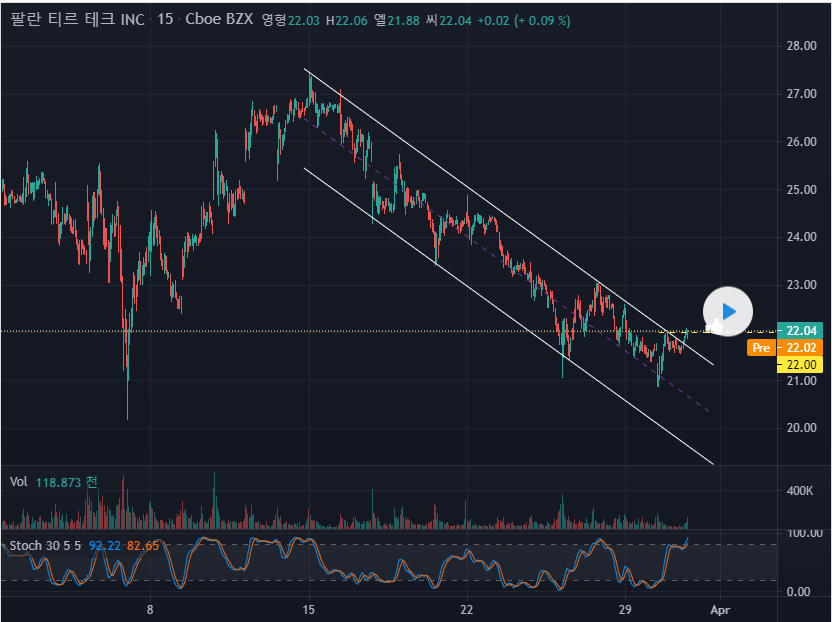Click the Apr label on time axis

tap(720, 609)
